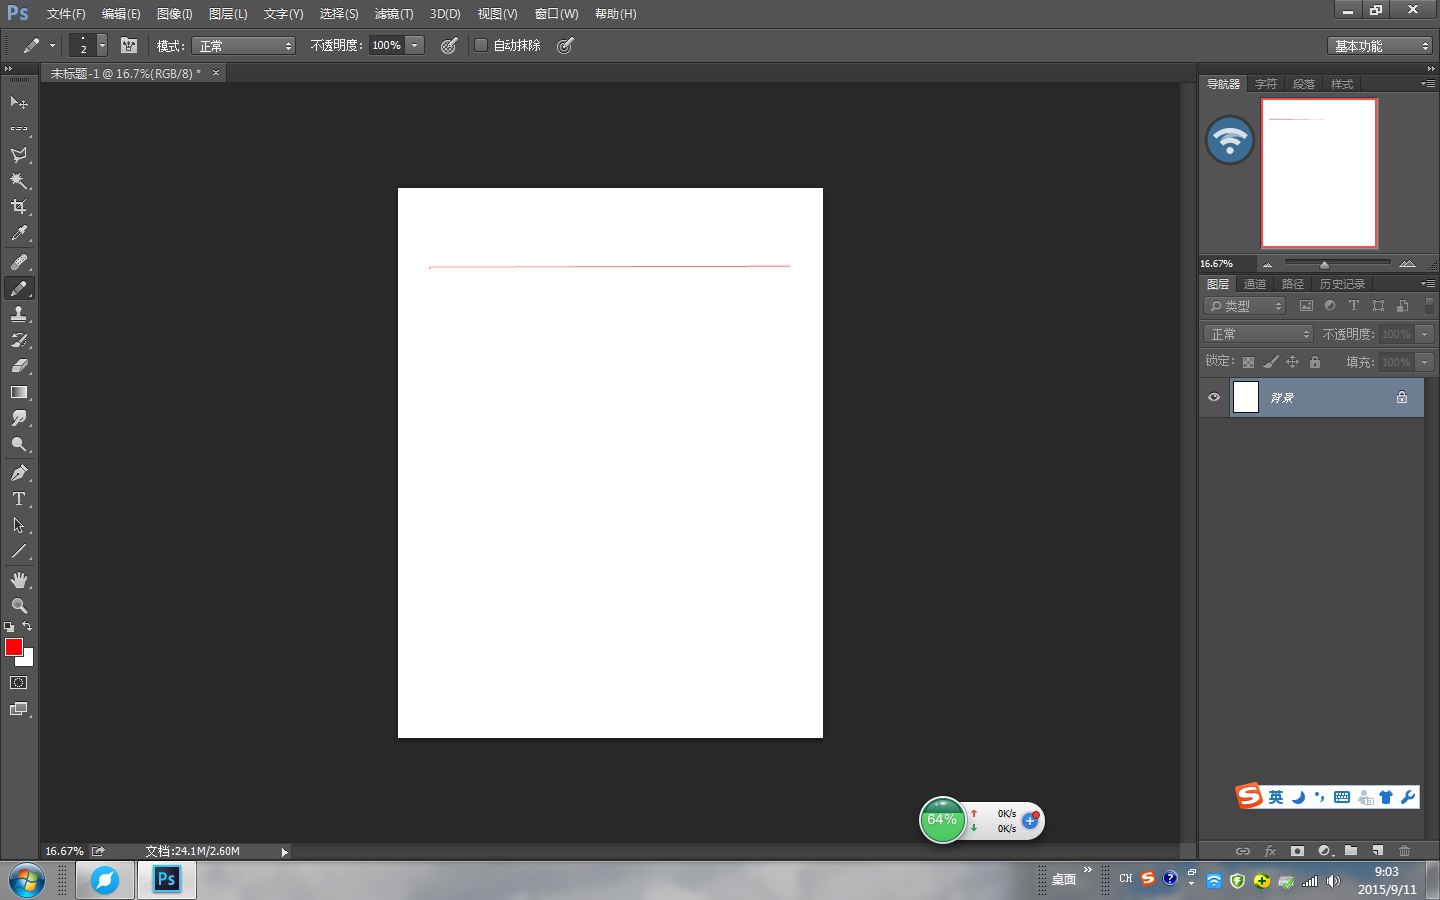Select the Hand tool

[19, 580]
